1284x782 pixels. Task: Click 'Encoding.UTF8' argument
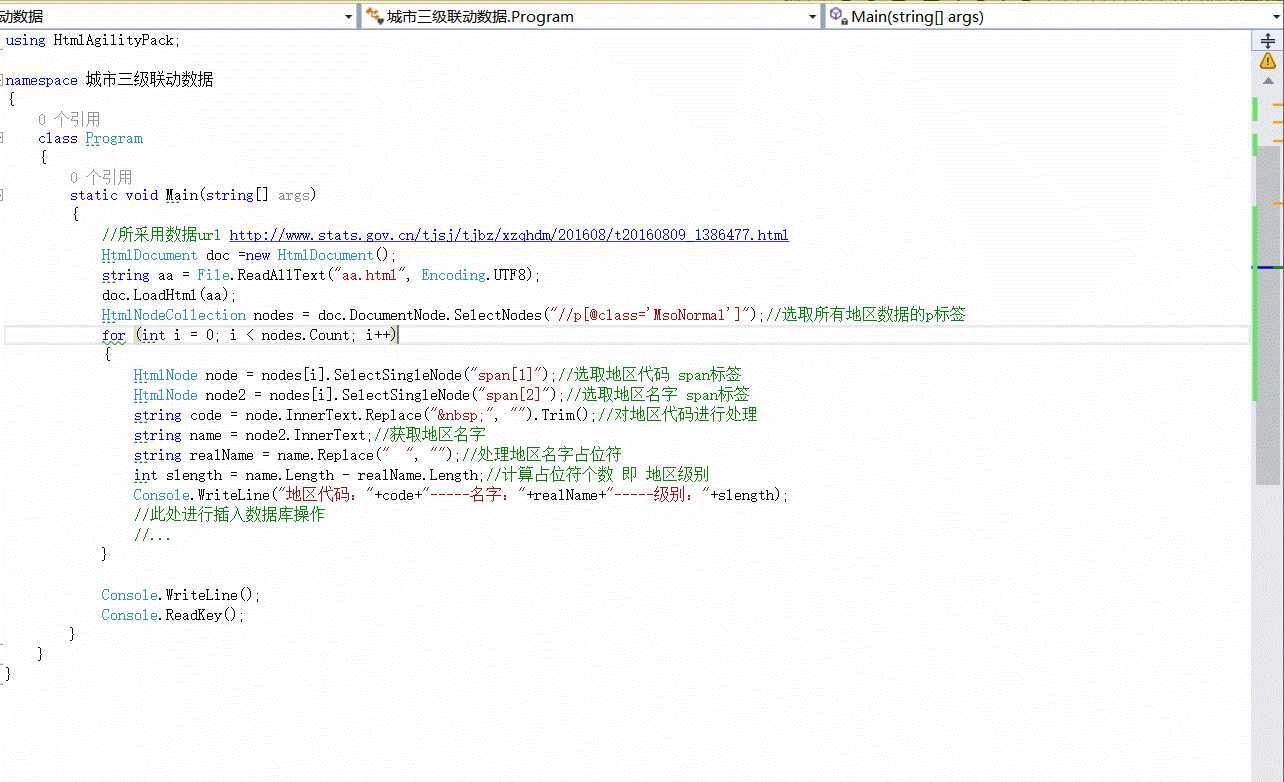tap(477, 275)
